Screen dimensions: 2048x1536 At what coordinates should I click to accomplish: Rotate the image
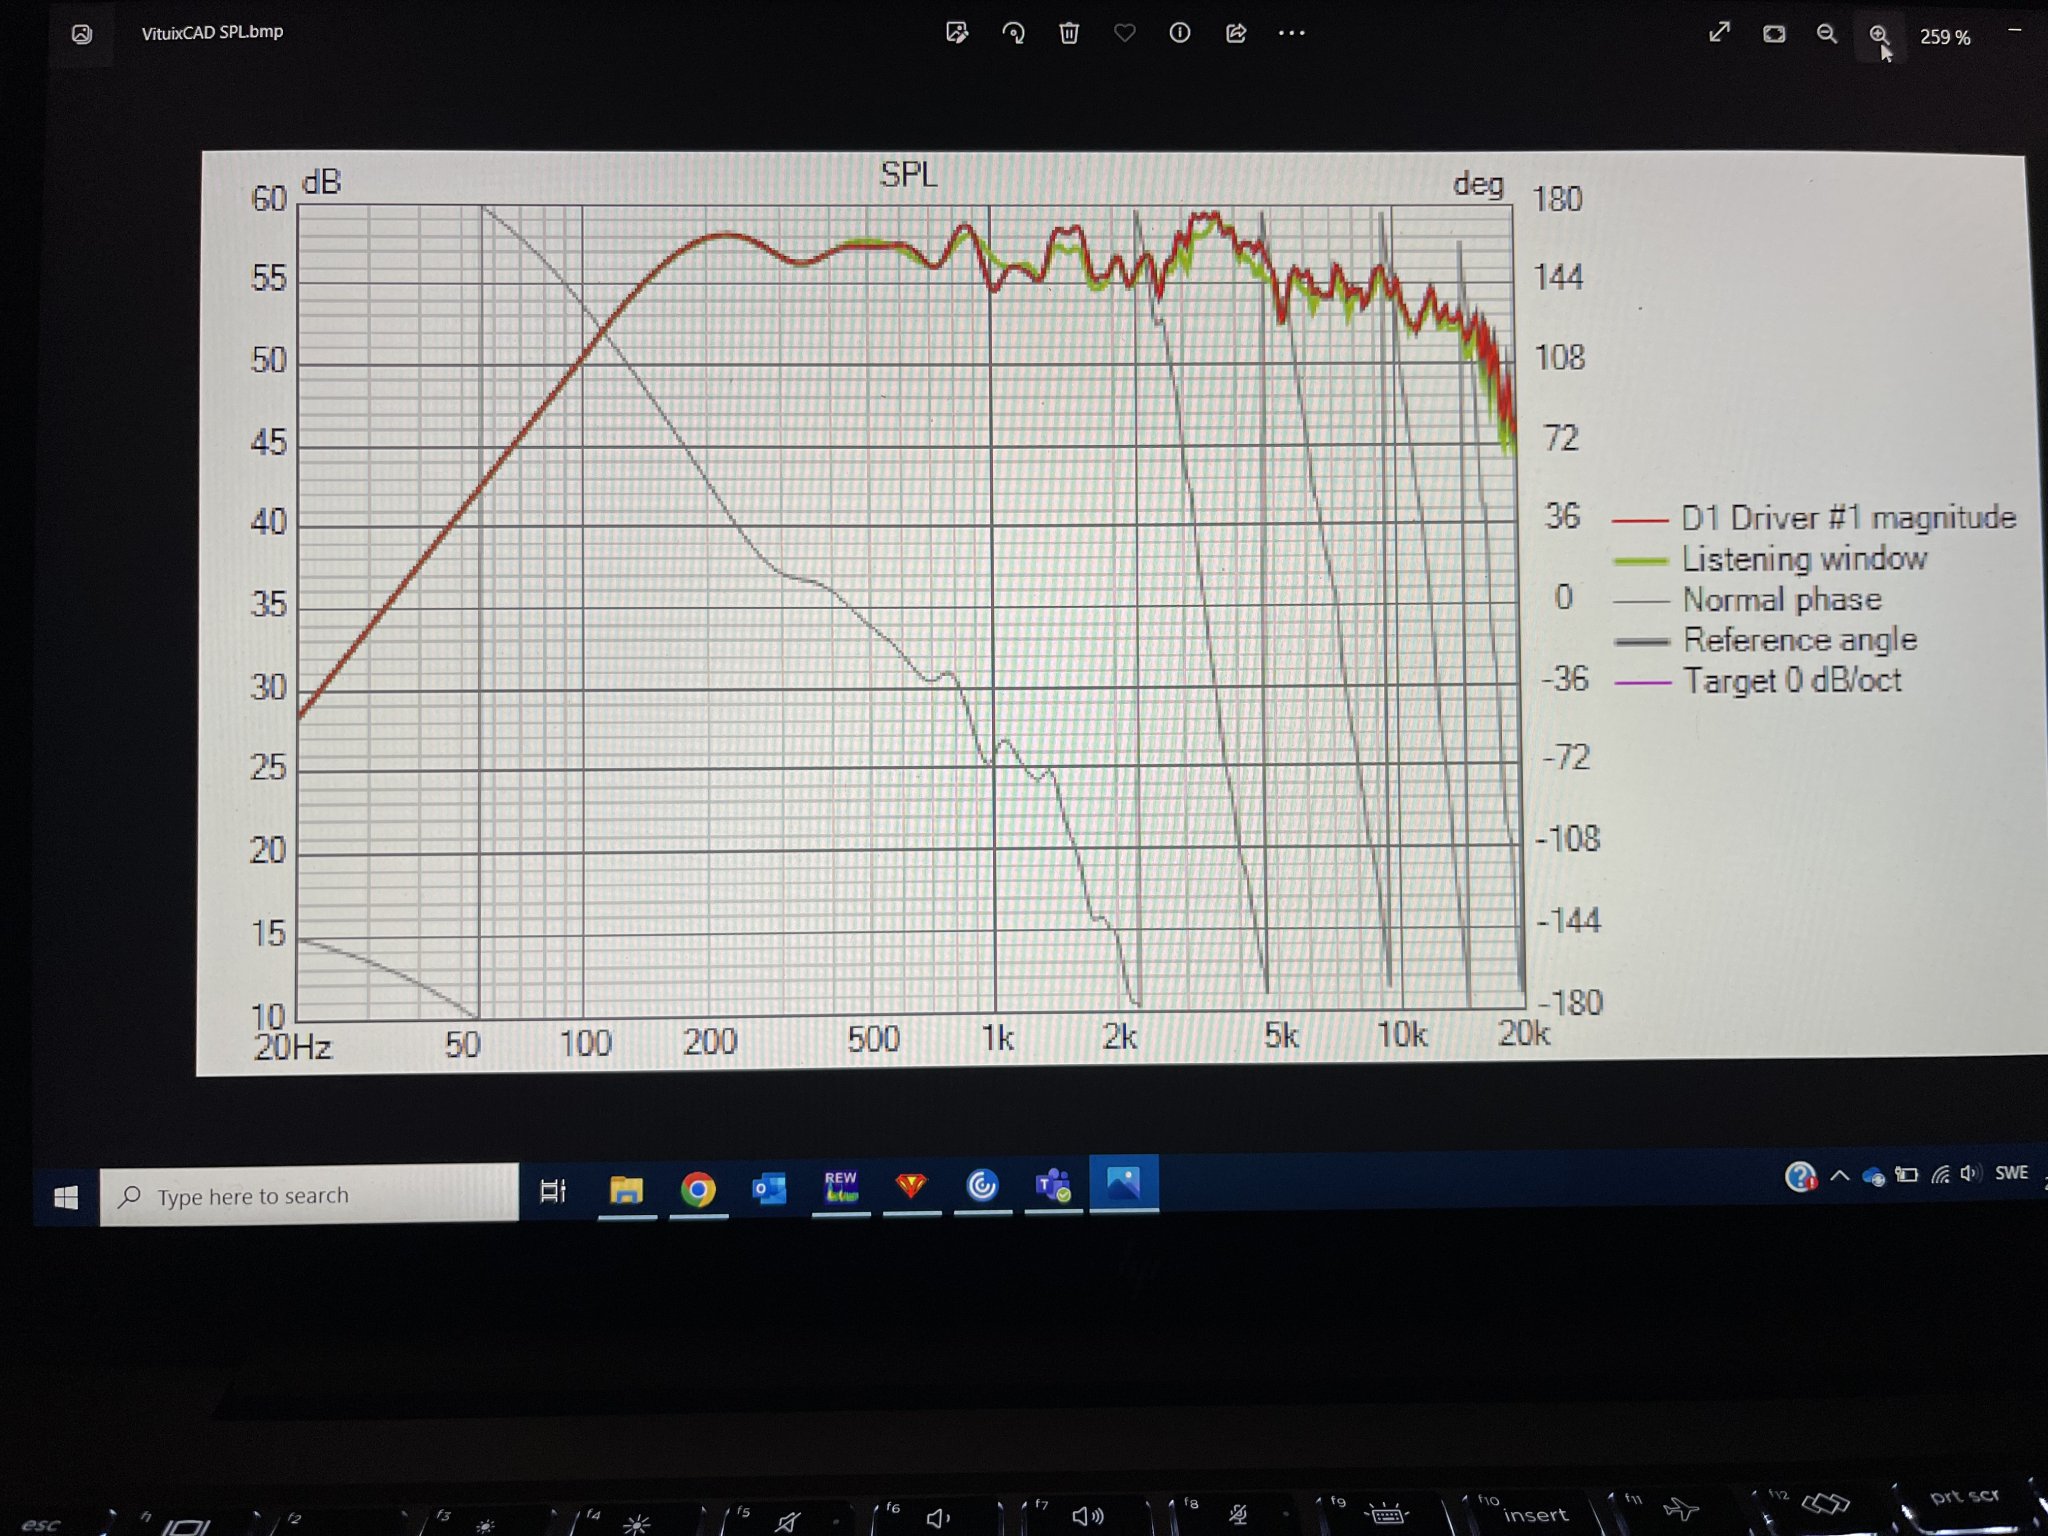1013,33
